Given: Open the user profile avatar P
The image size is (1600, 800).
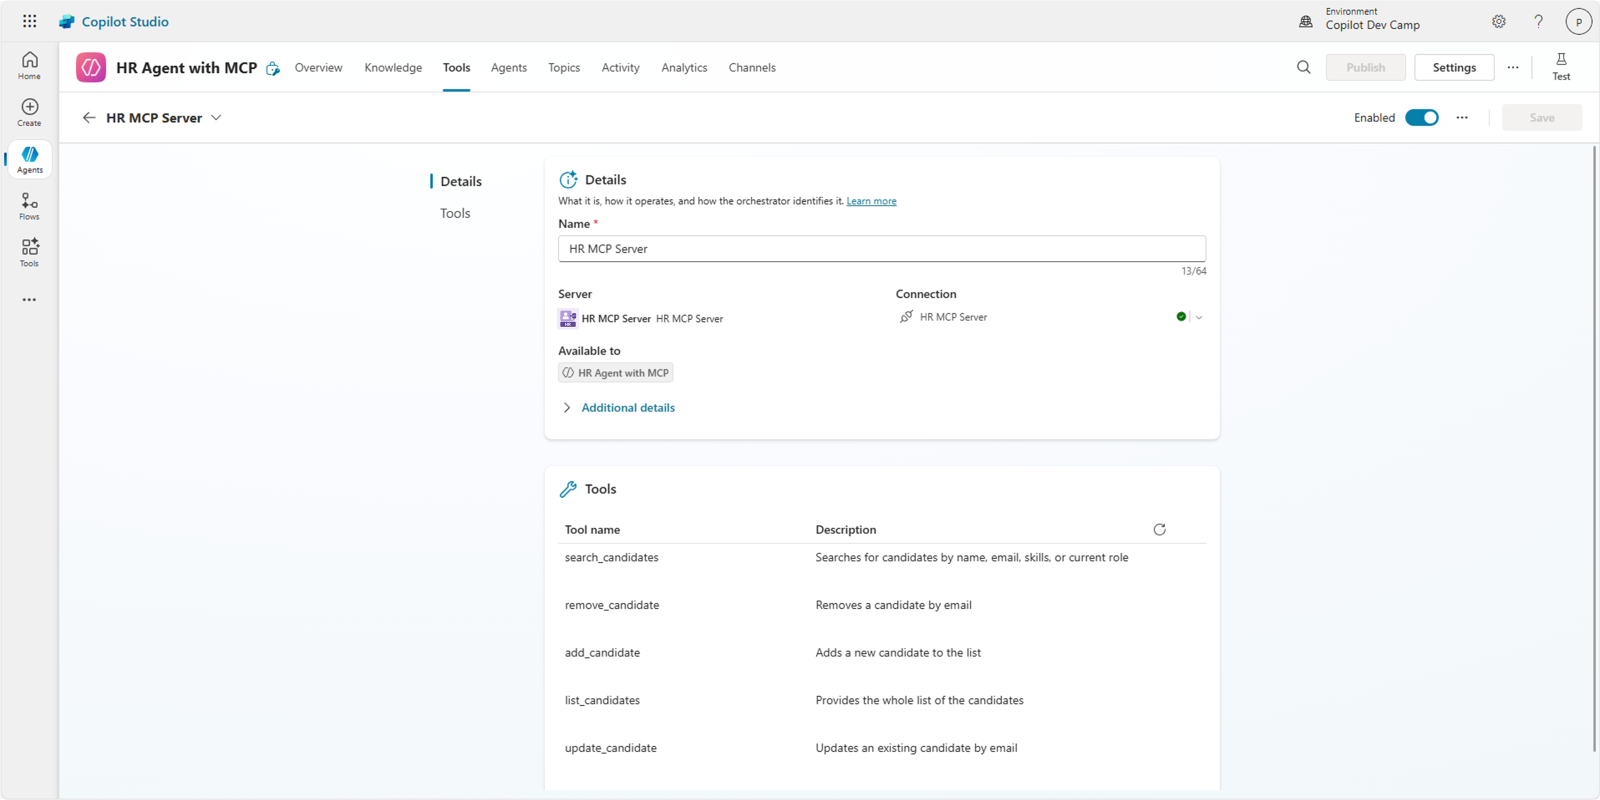Looking at the screenshot, I should click(1578, 21).
